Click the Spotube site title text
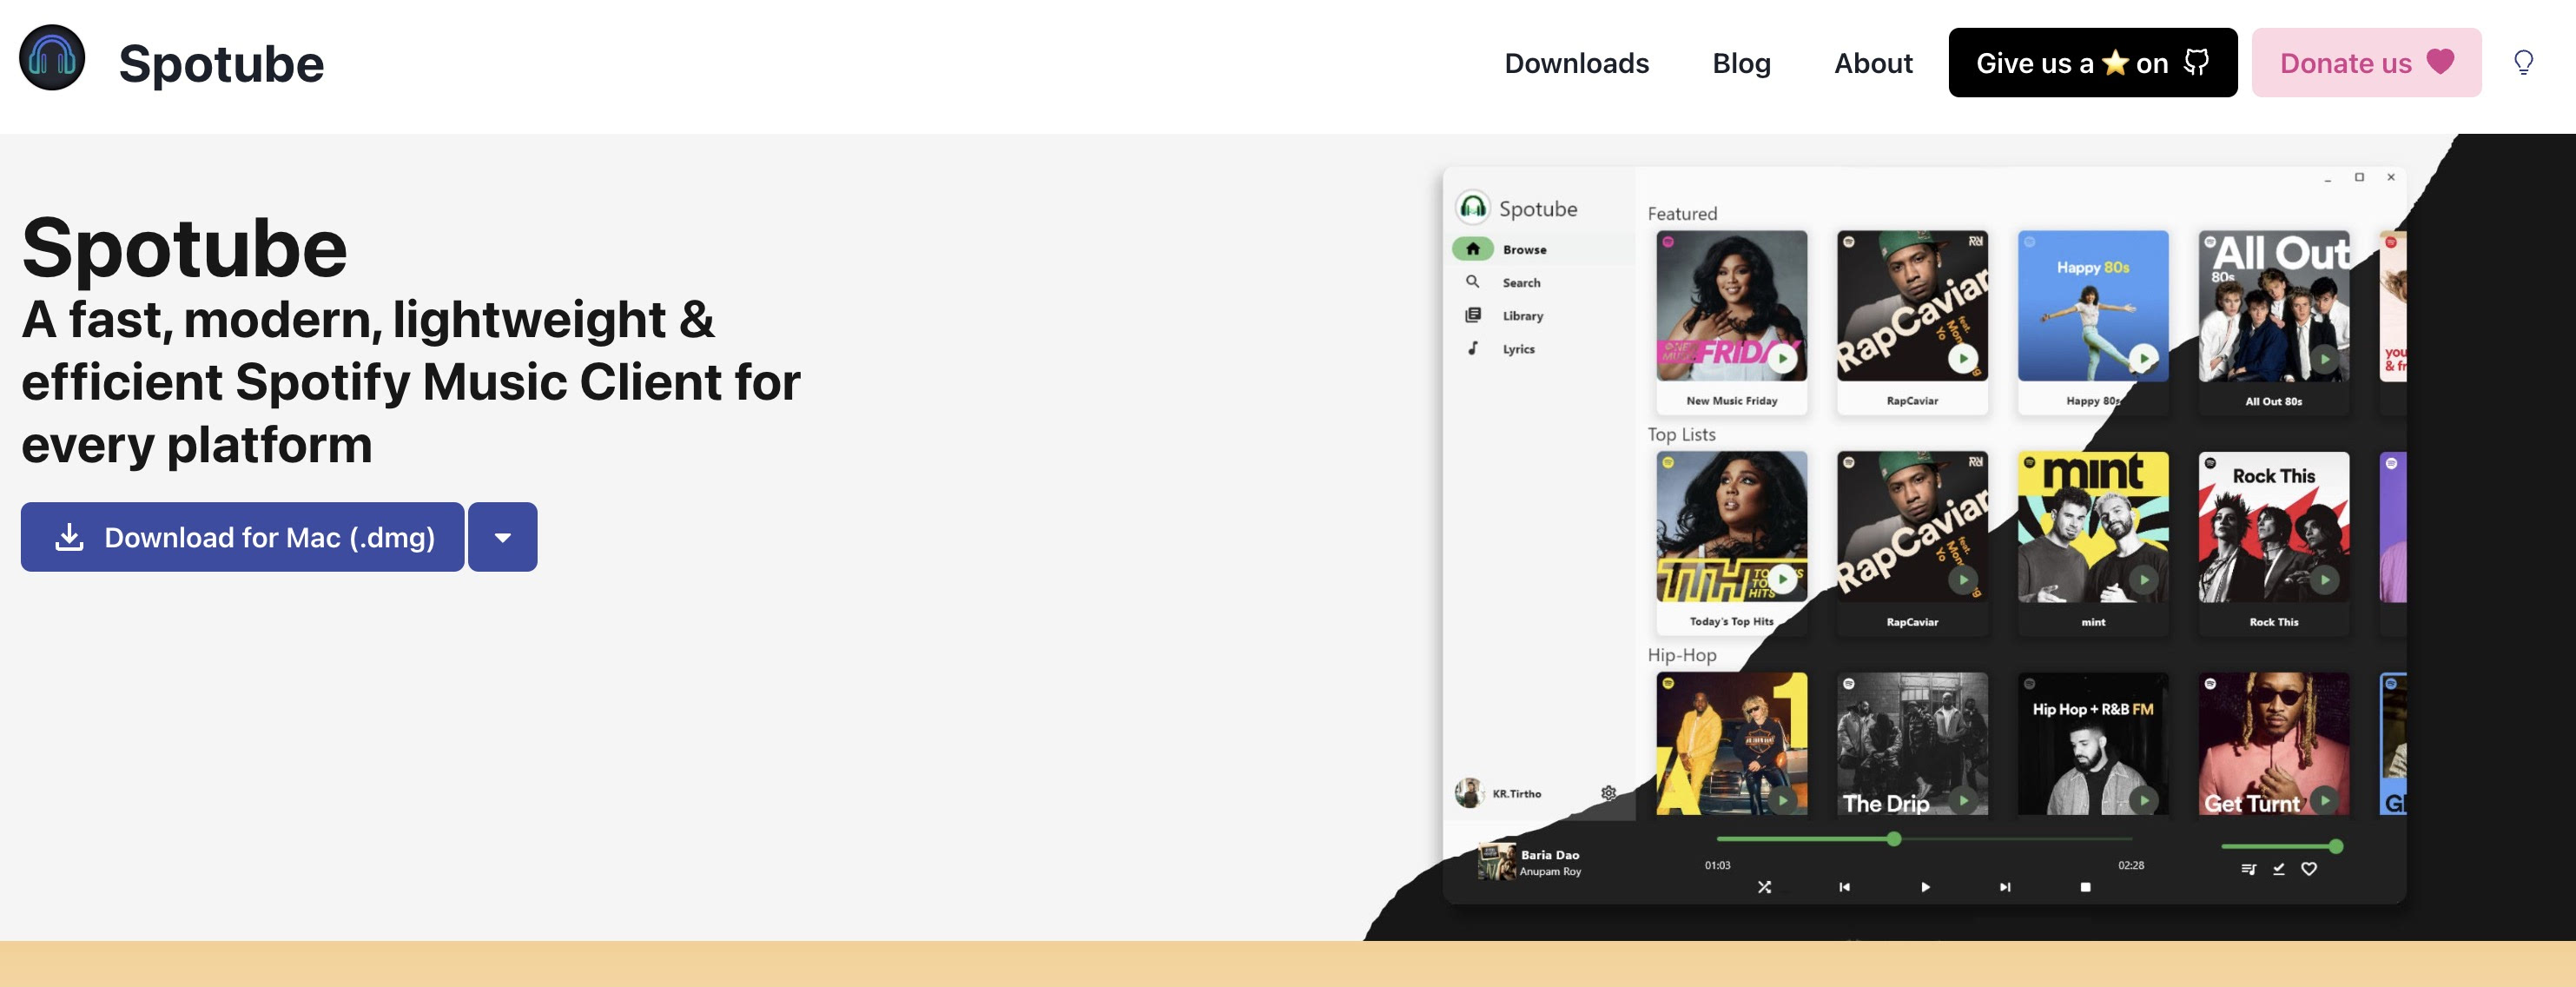The image size is (2576, 987). pos(221,64)
